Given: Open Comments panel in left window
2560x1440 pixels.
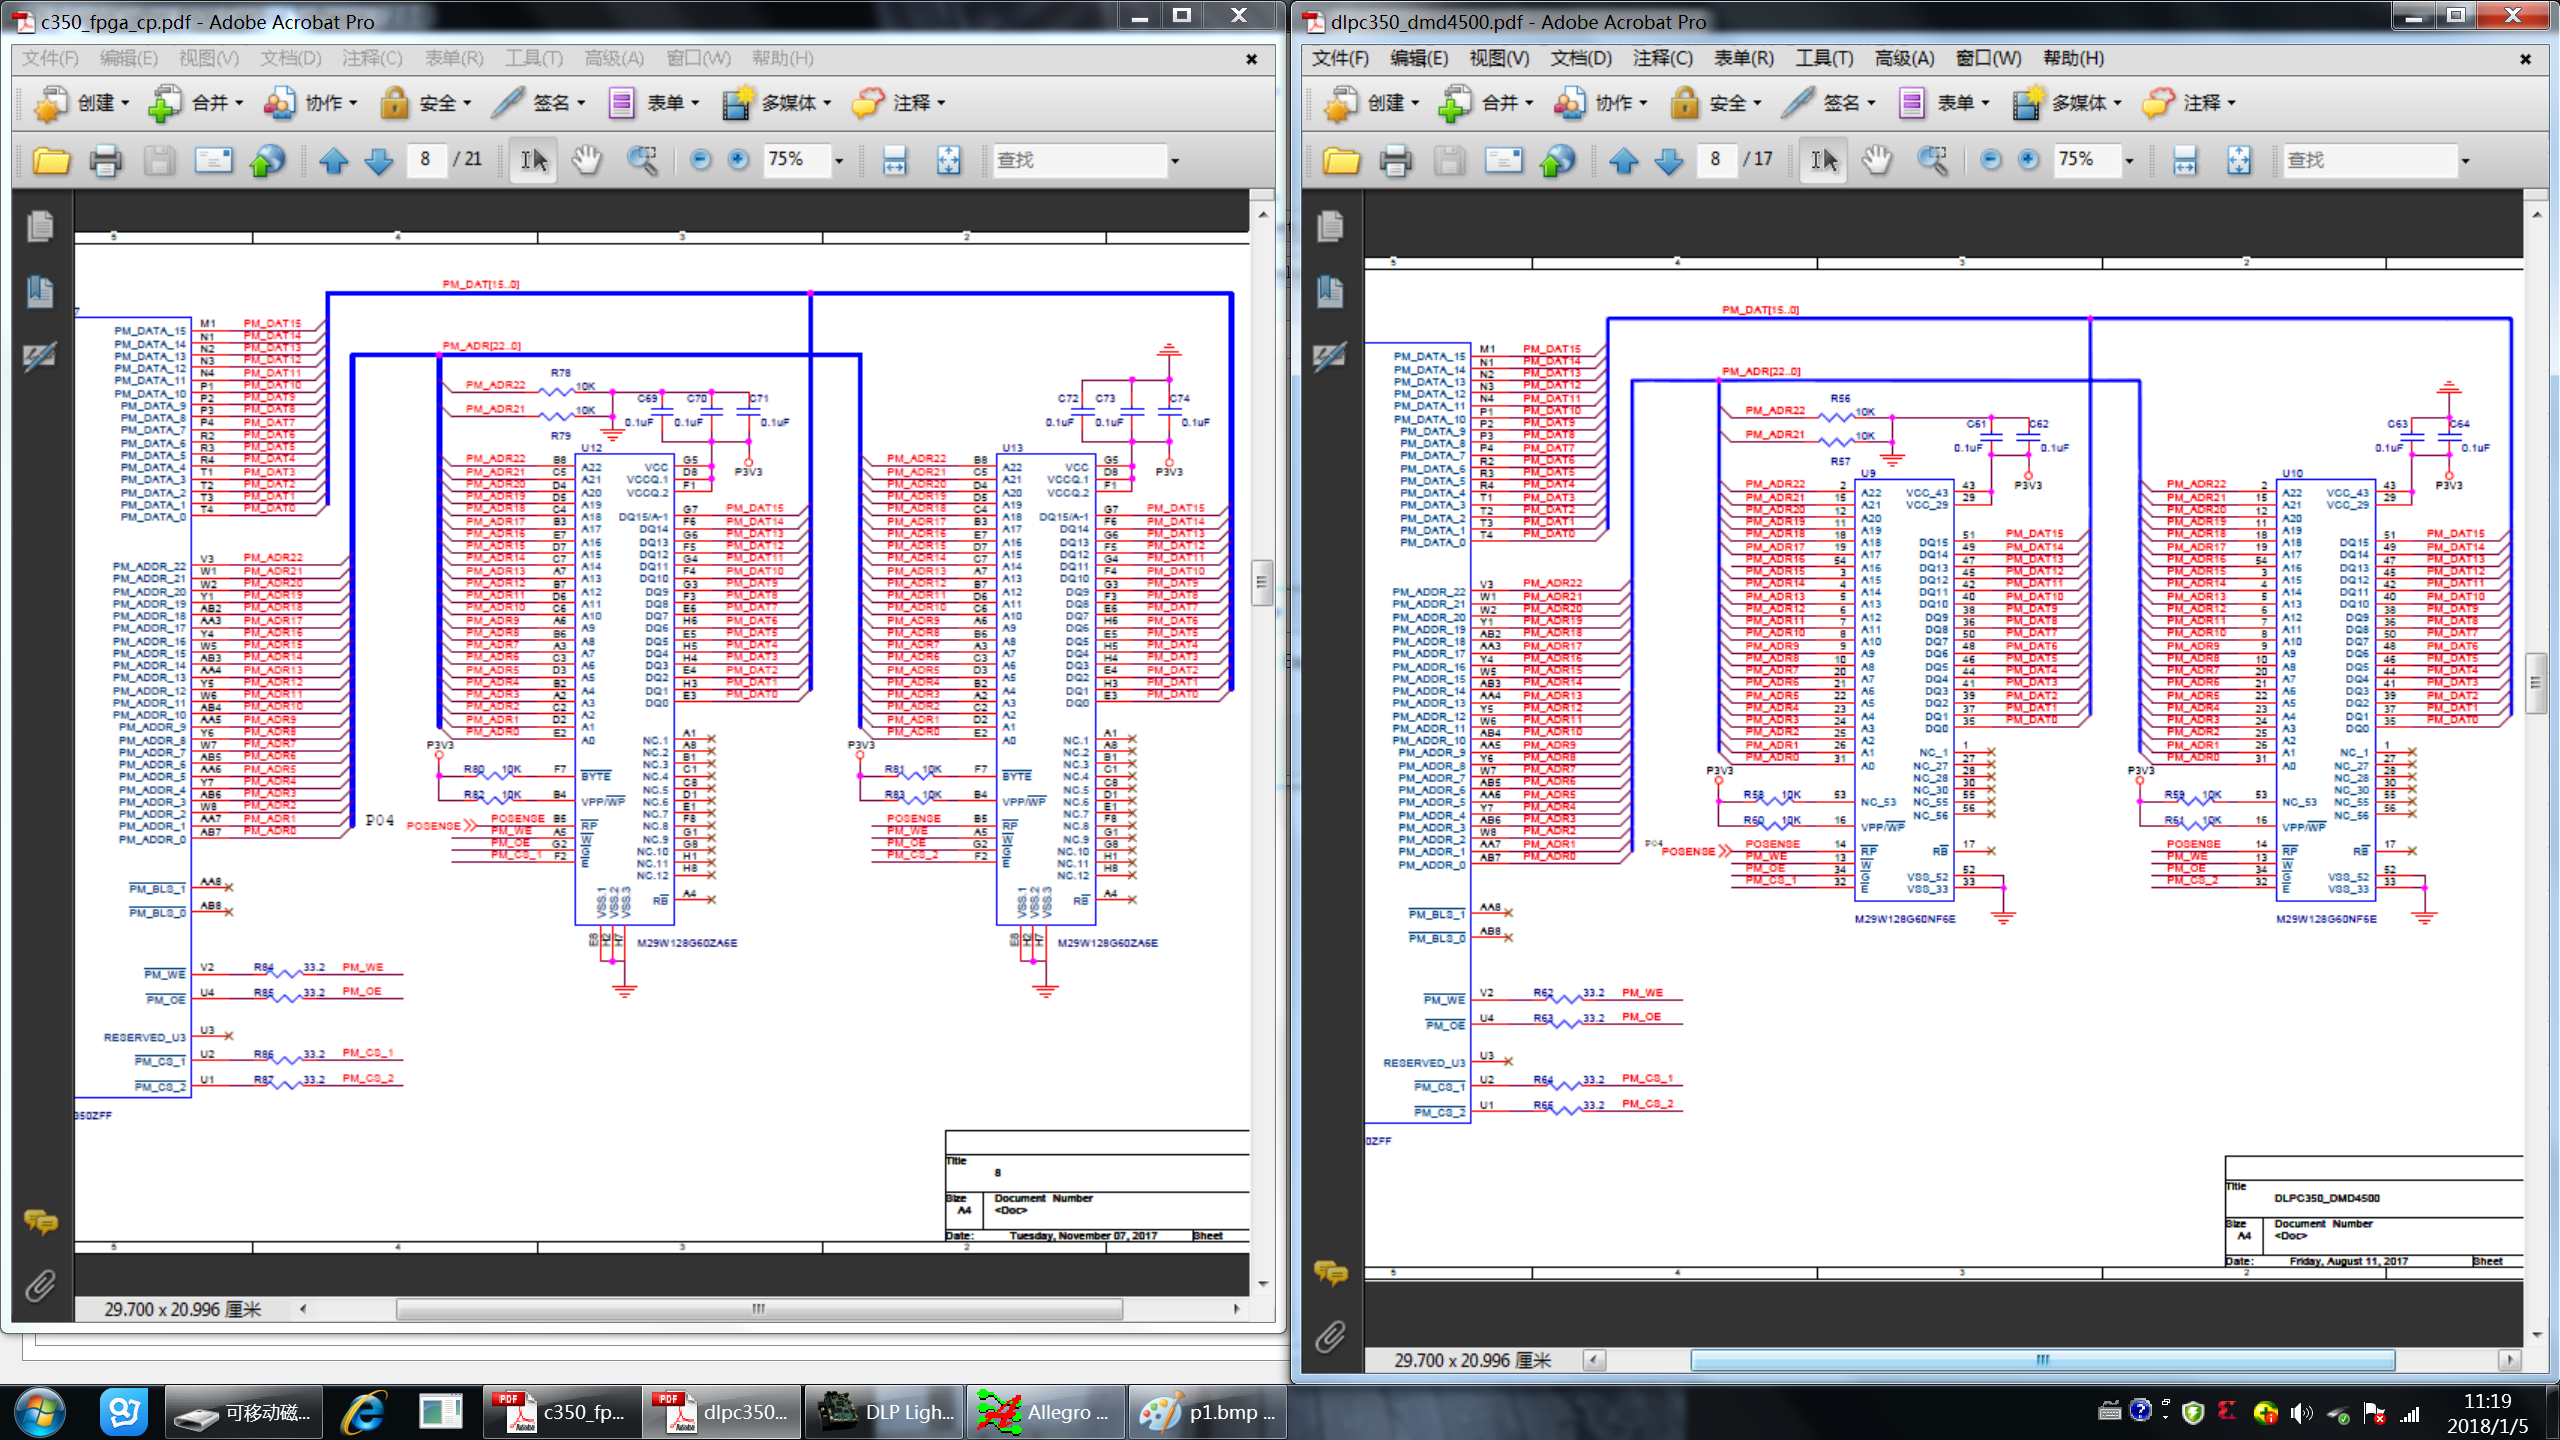Looking at the screenshot, I should pyautogui.click(x=40, y=1221).
